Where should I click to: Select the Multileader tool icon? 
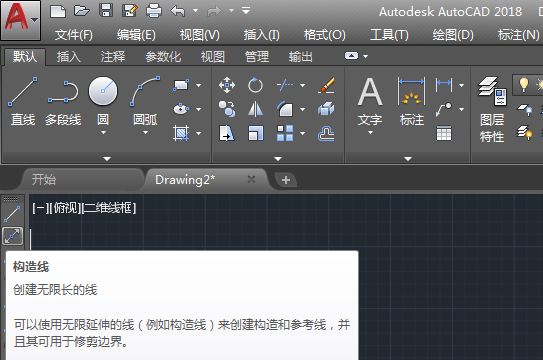click(x=444, y=109)
